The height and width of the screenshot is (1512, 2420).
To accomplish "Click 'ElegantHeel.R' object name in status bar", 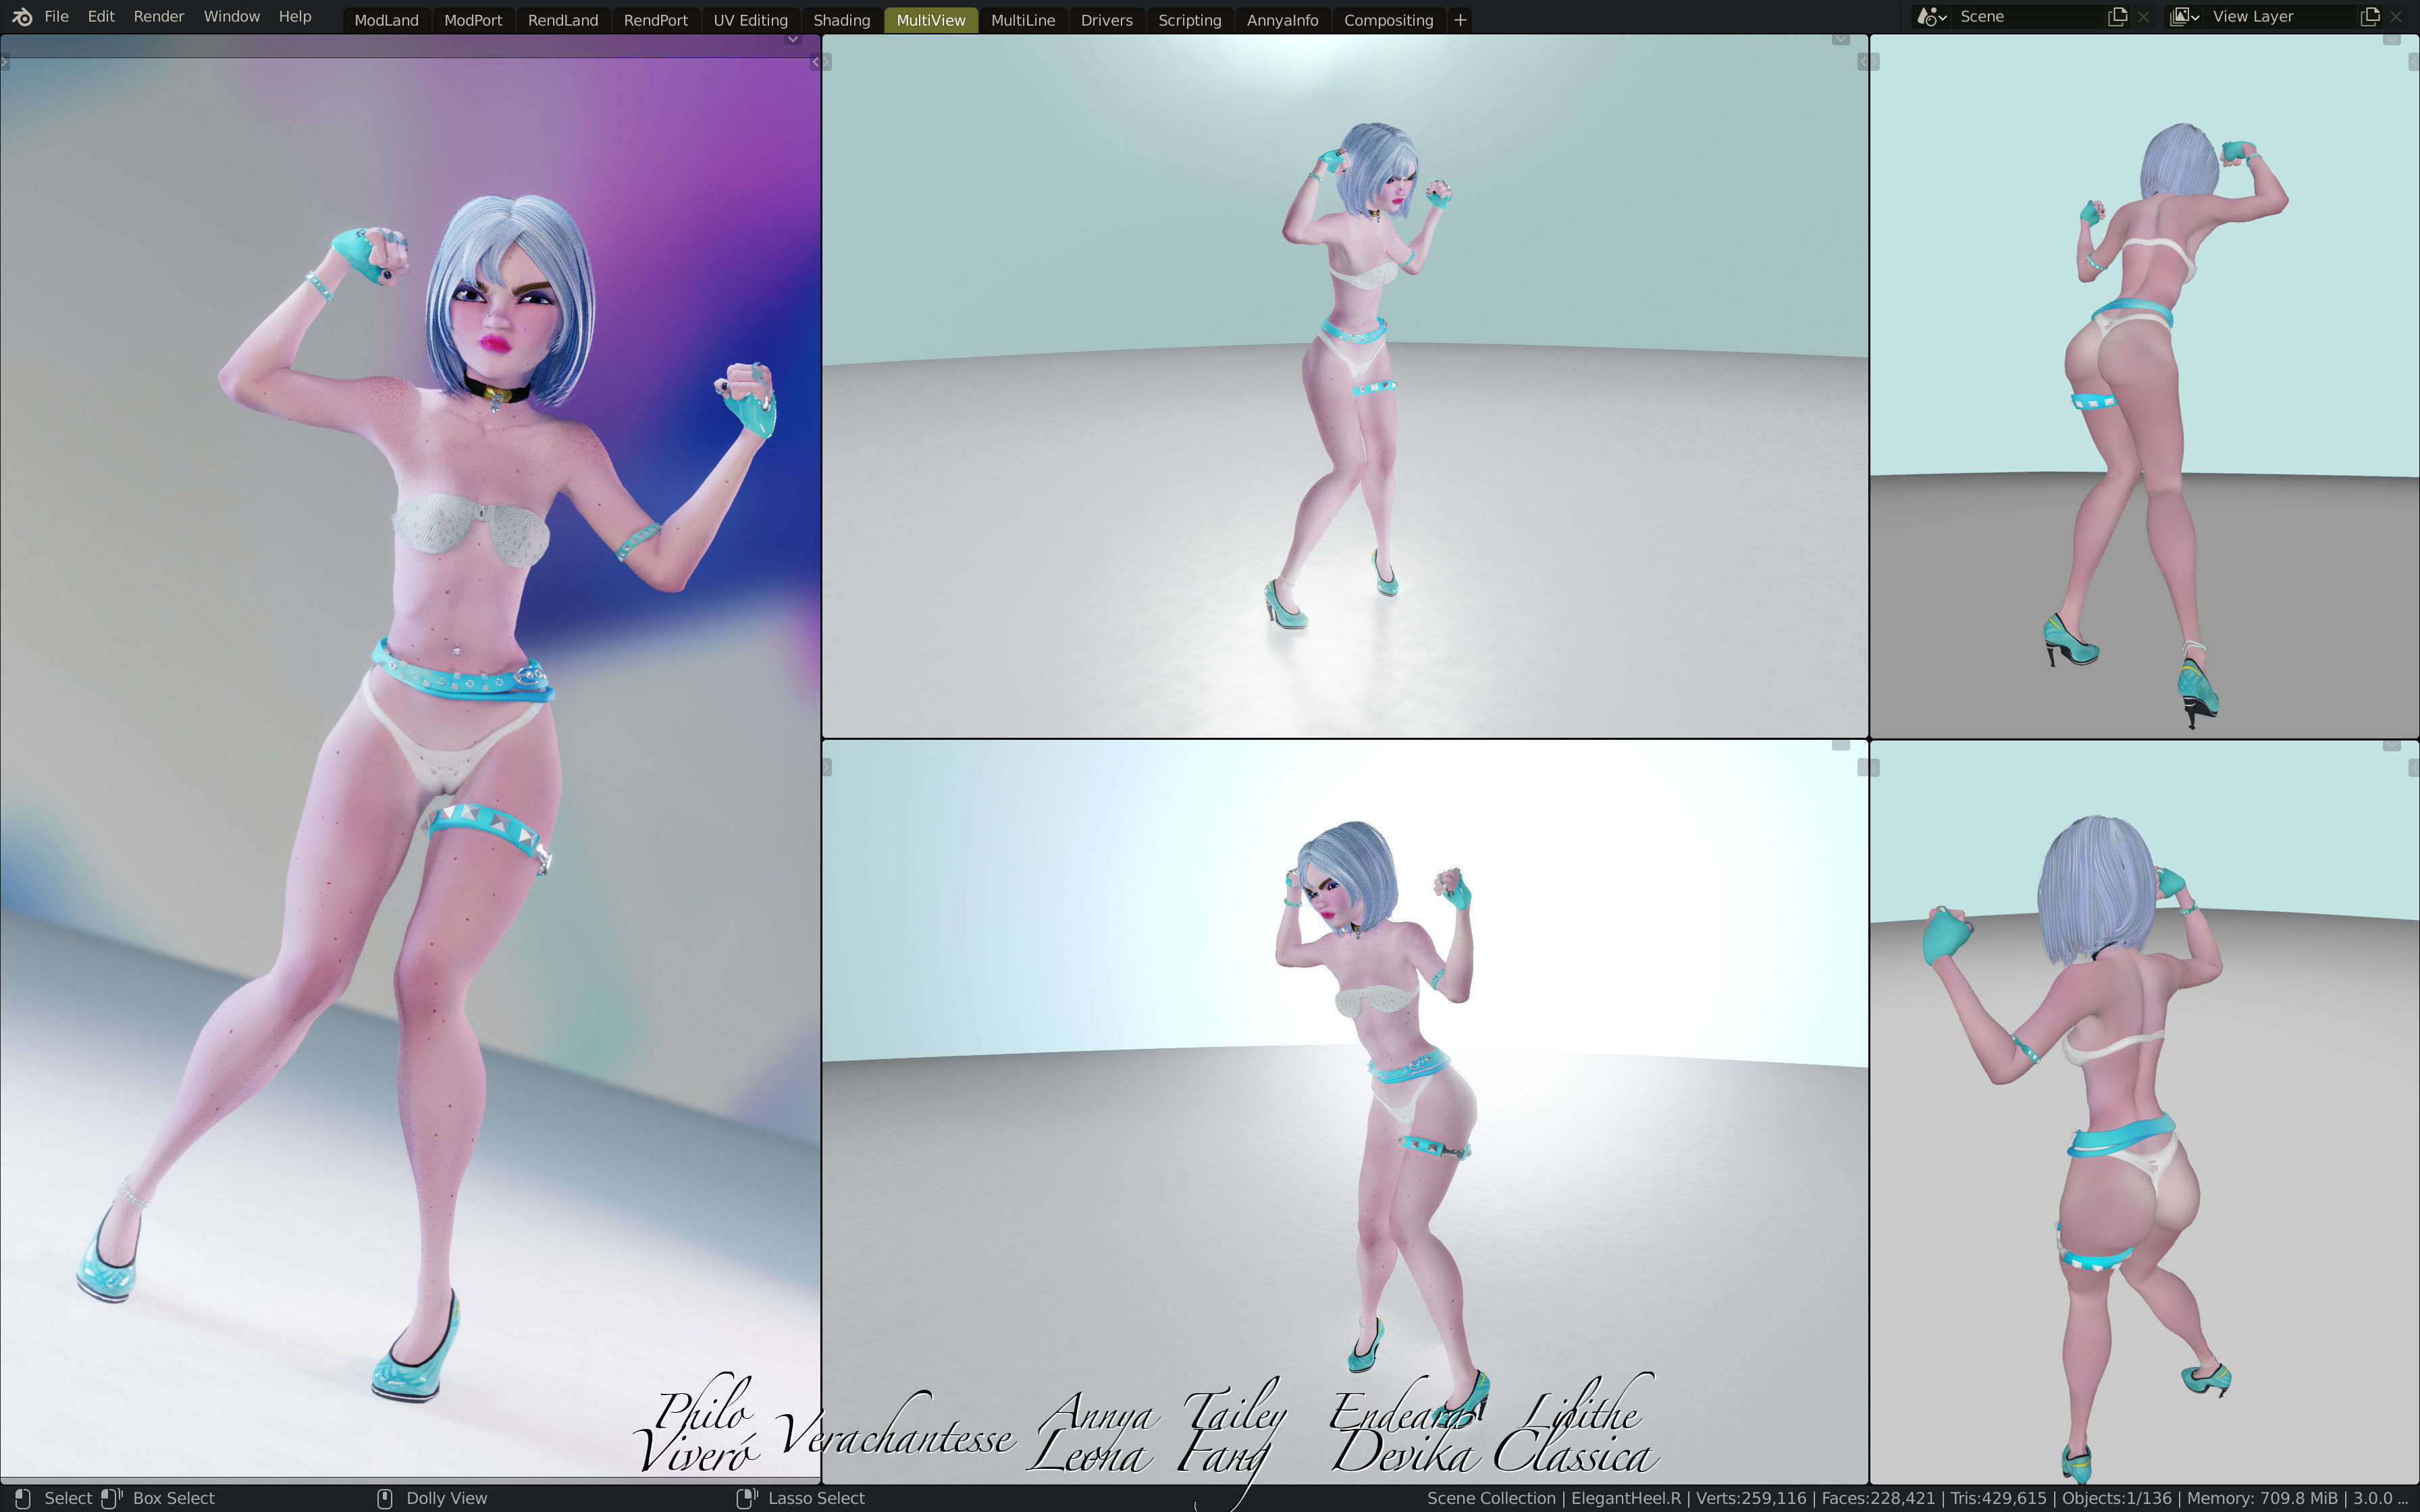I will (1626, 1498).
